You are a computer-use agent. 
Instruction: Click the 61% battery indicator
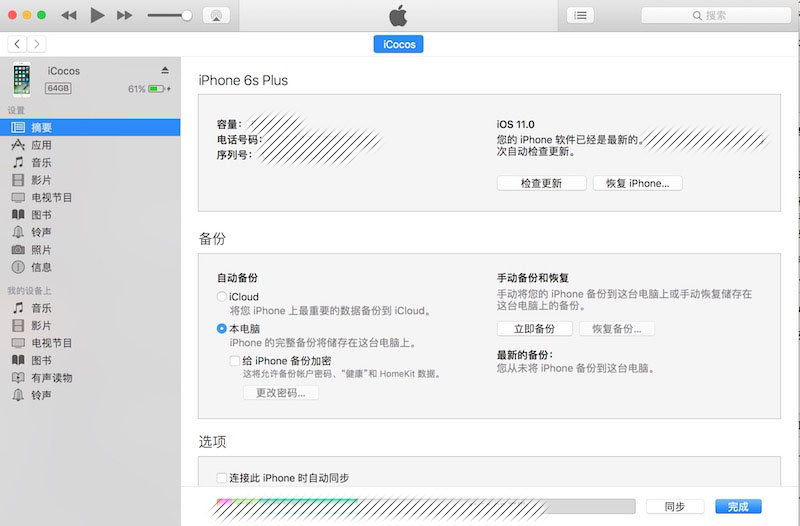[149, 89]
